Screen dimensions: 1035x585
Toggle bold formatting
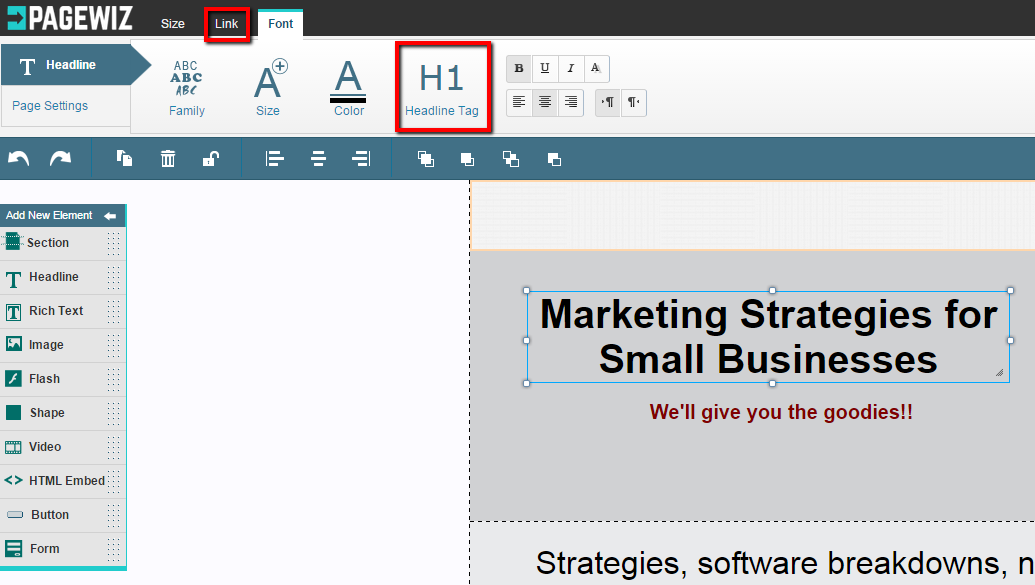(x=519, y=68)
